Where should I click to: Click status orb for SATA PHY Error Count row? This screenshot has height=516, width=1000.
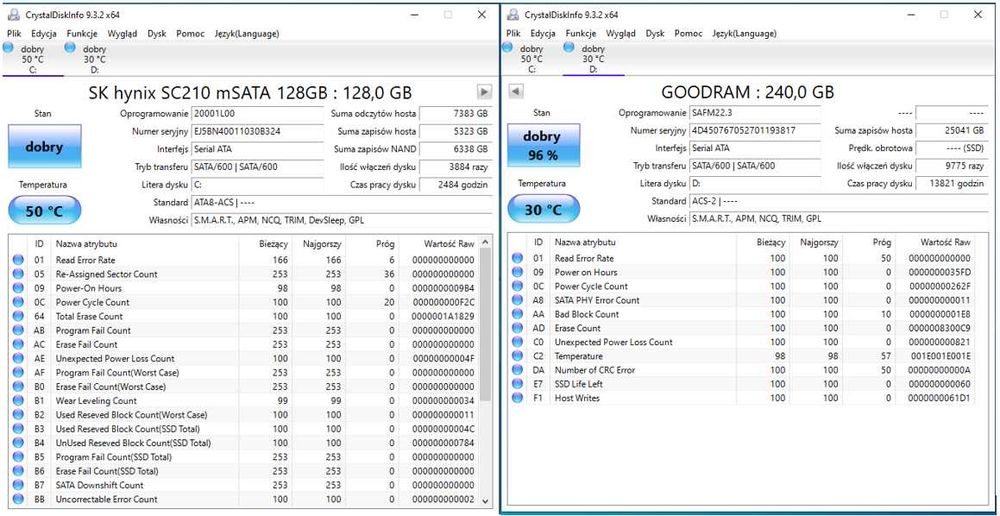click(x=517, y=300)
